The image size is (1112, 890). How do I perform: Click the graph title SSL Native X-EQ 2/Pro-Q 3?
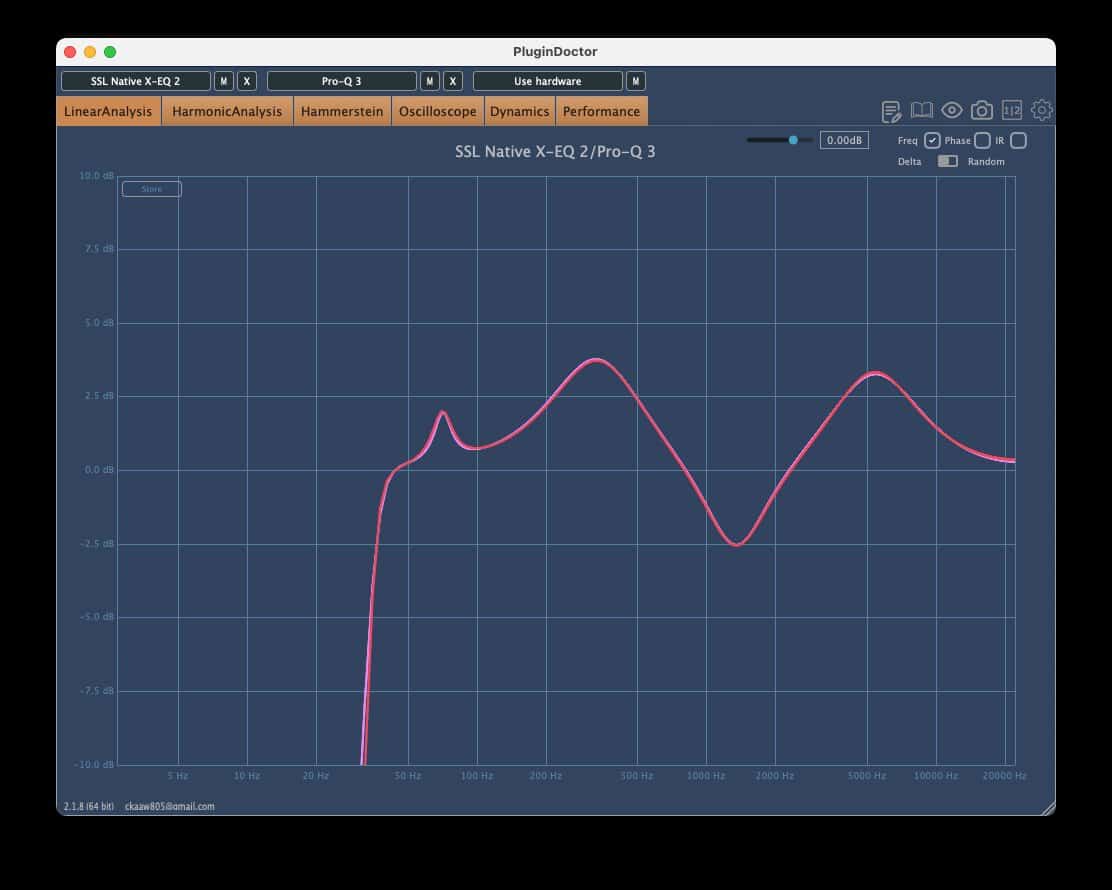[x=555, y=152]
